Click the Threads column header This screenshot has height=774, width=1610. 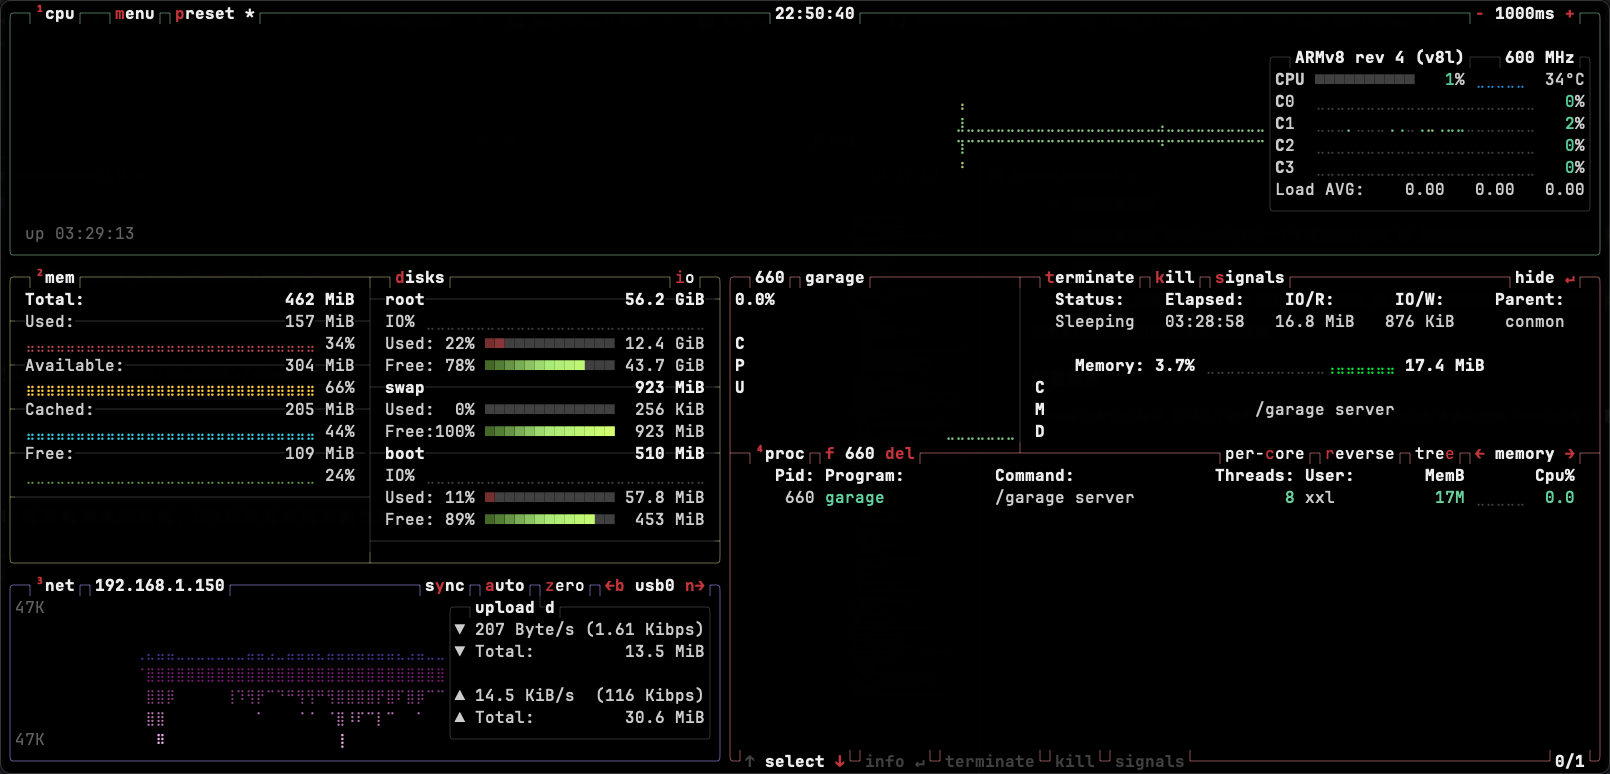click(1255, 476)
